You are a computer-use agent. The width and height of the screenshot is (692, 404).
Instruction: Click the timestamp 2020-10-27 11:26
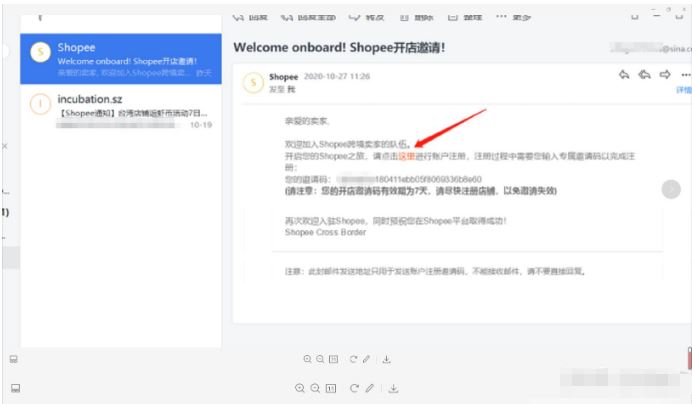pos(337,76)
